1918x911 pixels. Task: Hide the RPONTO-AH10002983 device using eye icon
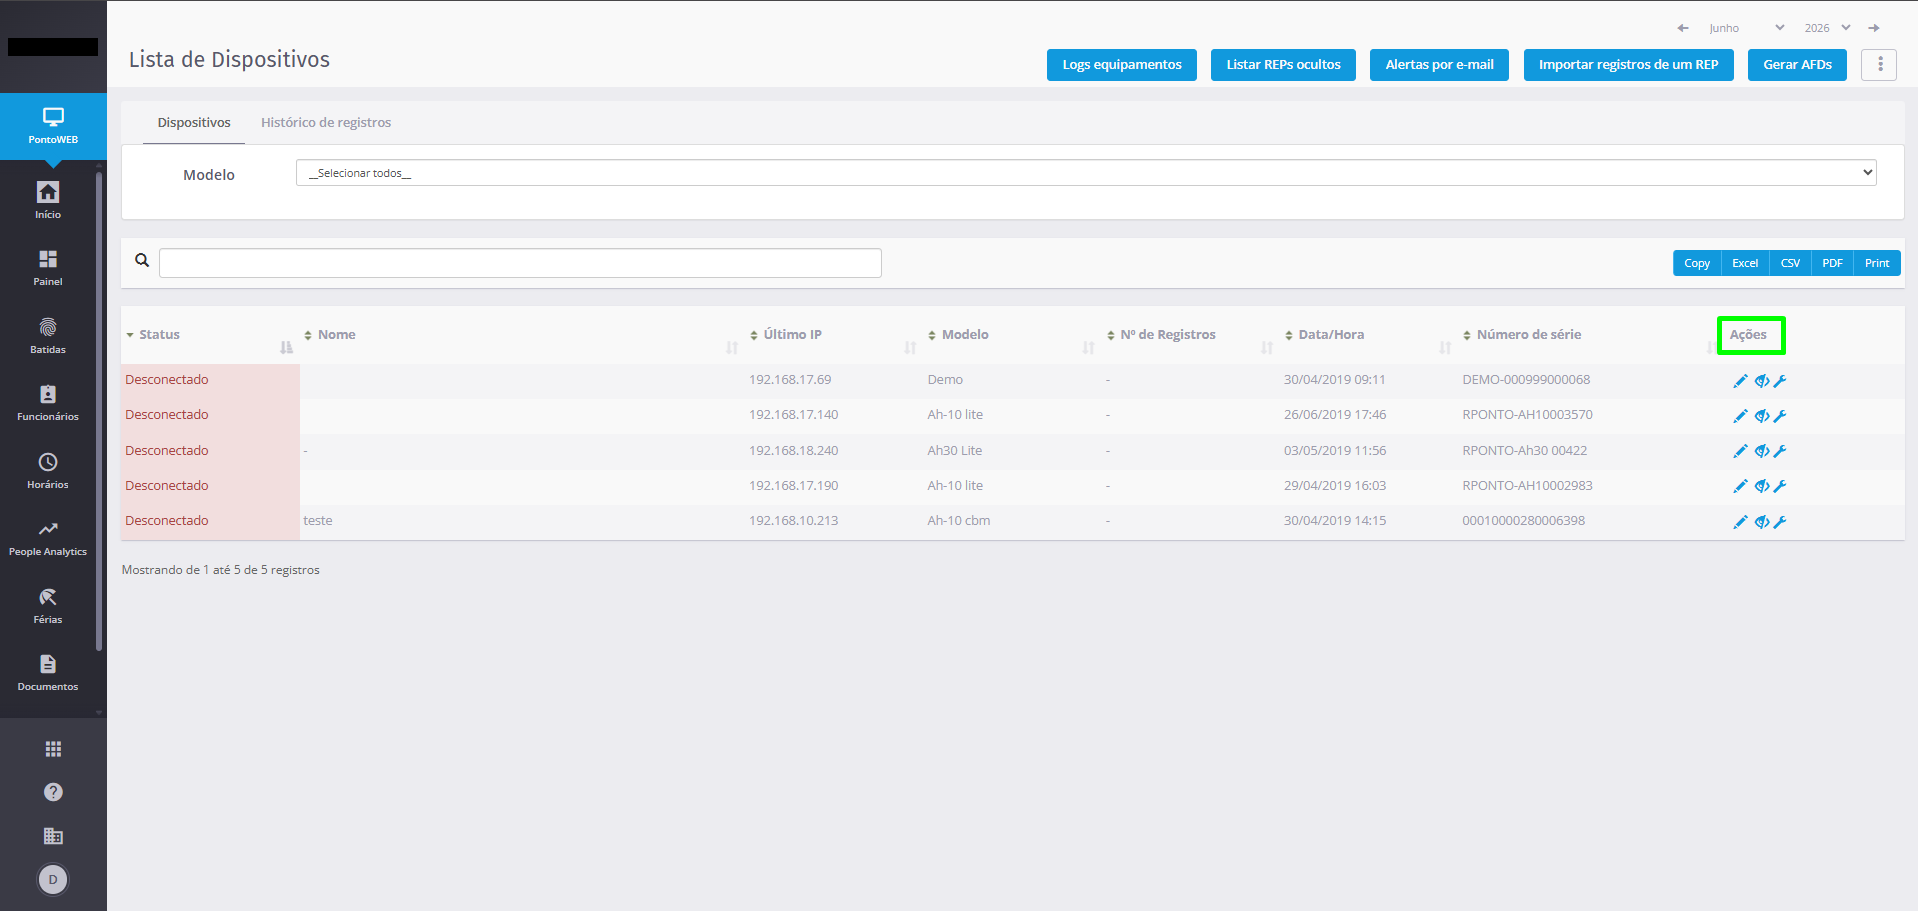click(1761, 486)
